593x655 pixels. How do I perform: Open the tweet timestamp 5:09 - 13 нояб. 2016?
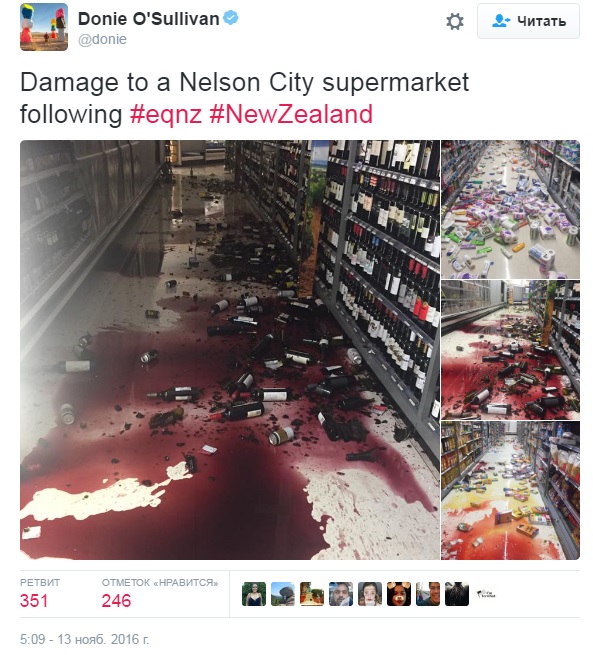coord(84,639)
